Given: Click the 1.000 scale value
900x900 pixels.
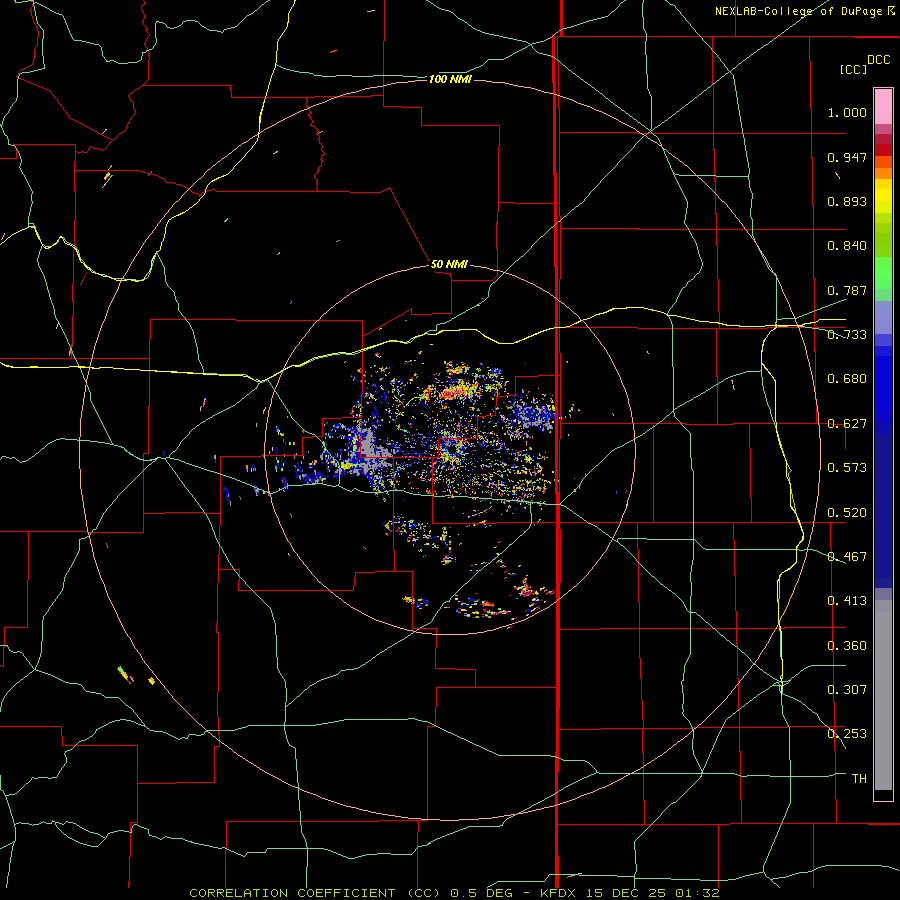Looking at the screenshot, I should [847, 112].
